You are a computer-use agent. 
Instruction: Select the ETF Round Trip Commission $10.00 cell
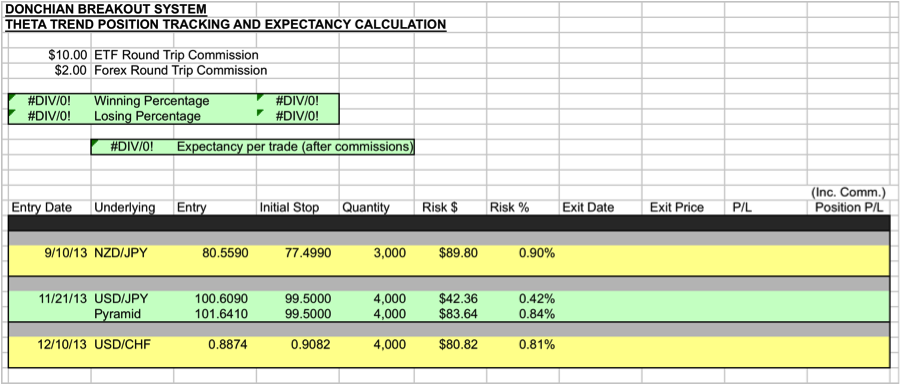(x=49, y=55)
